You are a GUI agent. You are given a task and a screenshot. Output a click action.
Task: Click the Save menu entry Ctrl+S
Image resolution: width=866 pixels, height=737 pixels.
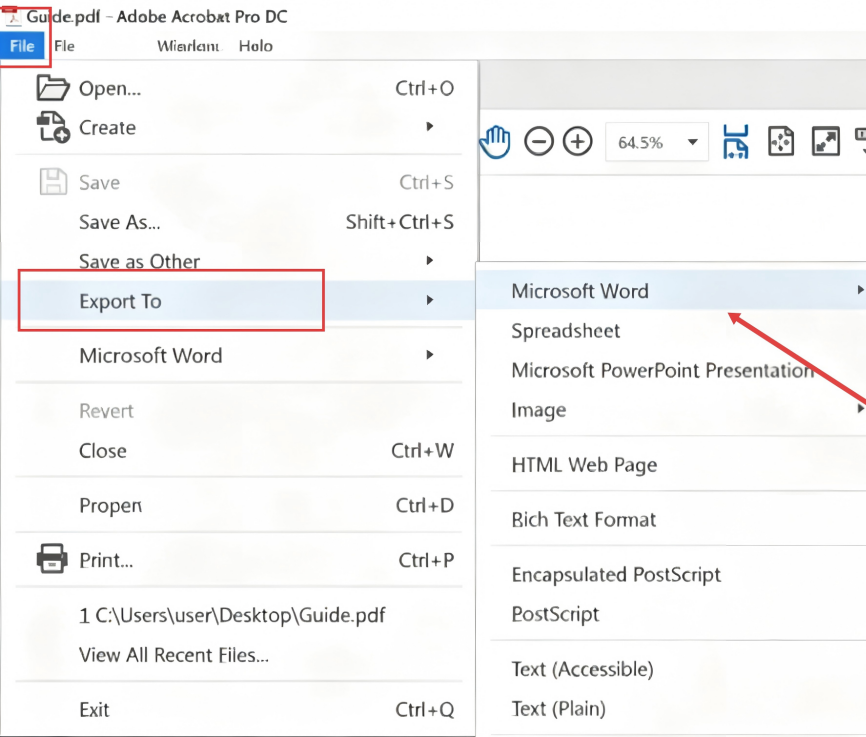point(238,182)
